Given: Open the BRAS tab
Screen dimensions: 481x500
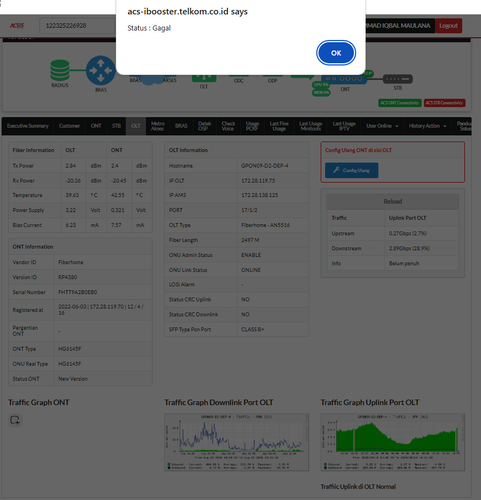Looking at the screenshot, I should (181, 126).
